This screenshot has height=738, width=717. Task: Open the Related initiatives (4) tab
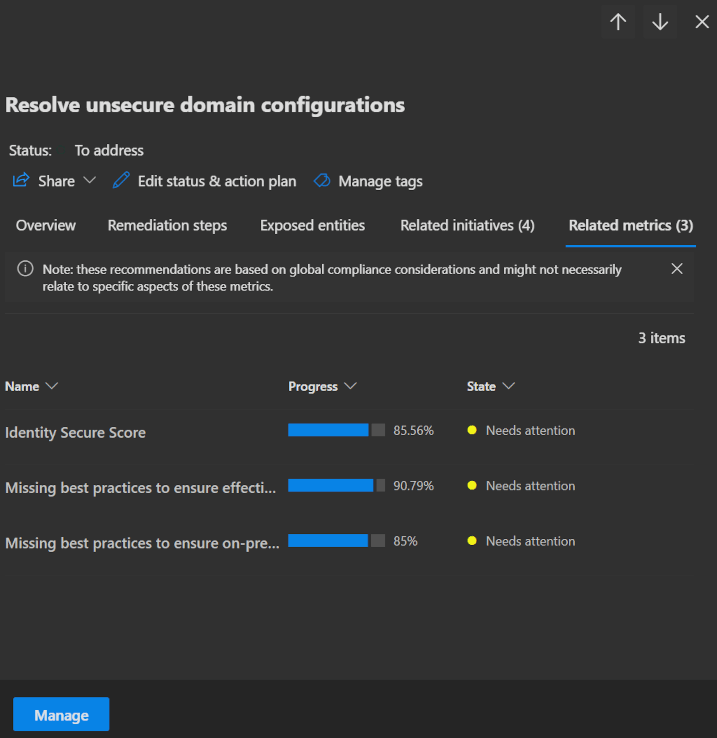click(467, 226)
